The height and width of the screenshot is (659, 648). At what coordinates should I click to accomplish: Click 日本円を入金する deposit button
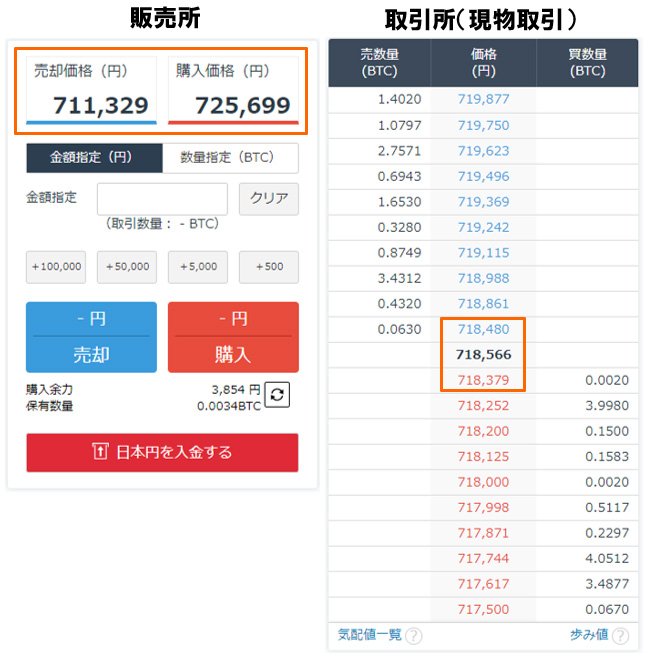tap(162, 453)
